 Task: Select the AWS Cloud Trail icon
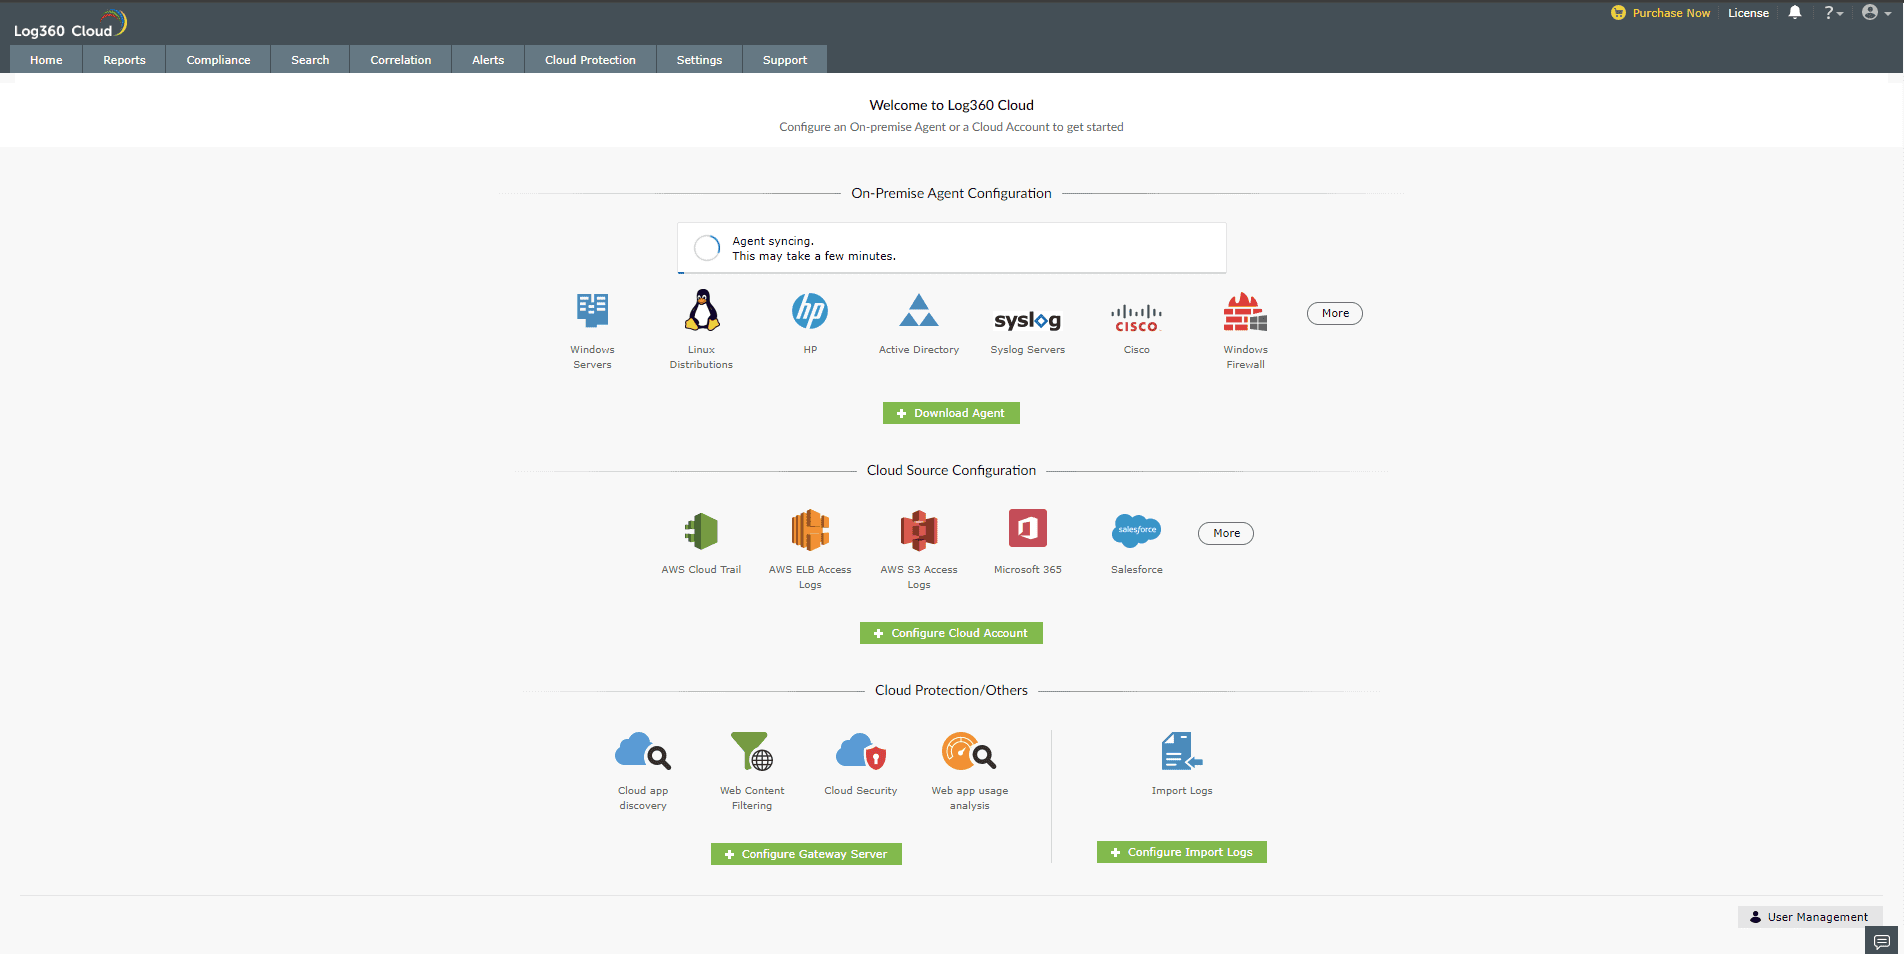point(701,531)
